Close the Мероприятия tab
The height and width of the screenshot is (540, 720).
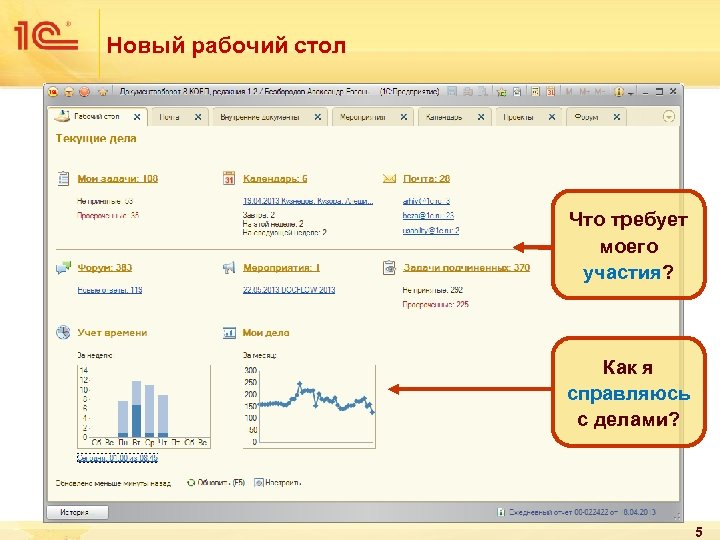point(404,117)
